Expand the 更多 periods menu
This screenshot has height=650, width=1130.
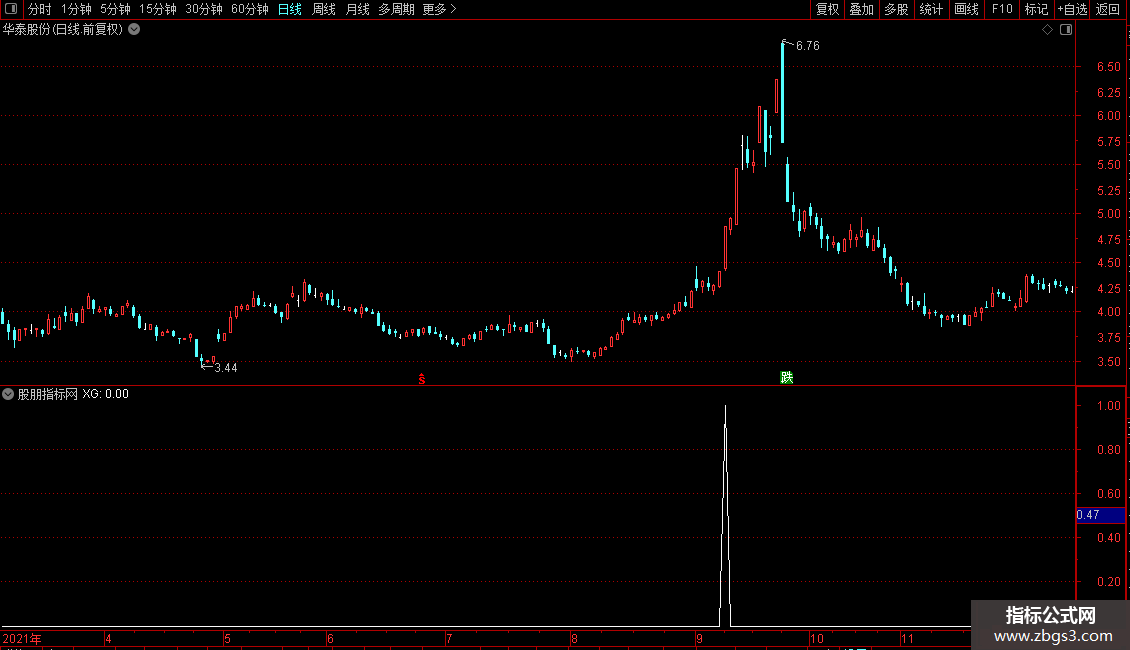pyautogui.click(x=439, y=9)
